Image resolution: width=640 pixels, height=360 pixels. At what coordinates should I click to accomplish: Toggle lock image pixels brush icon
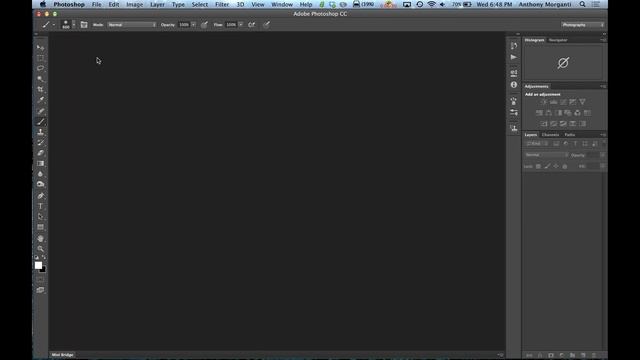(547, 167)
